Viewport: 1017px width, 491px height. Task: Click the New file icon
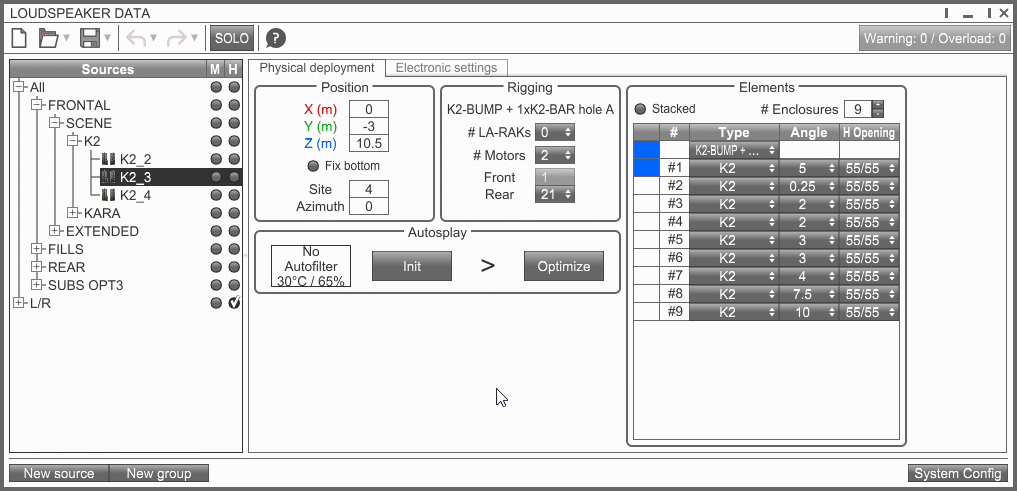tap(19, 38)
